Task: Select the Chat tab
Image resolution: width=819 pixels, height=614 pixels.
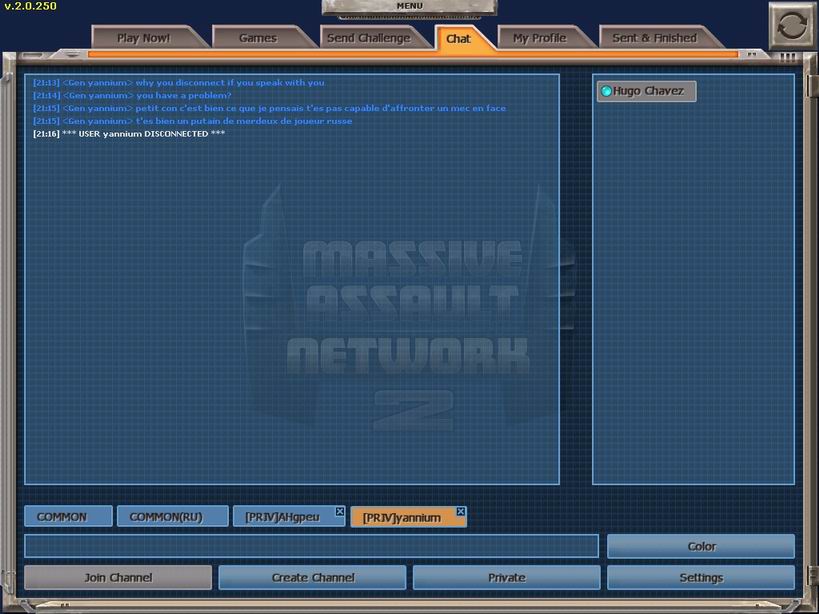Action: (x=459, y=39)
